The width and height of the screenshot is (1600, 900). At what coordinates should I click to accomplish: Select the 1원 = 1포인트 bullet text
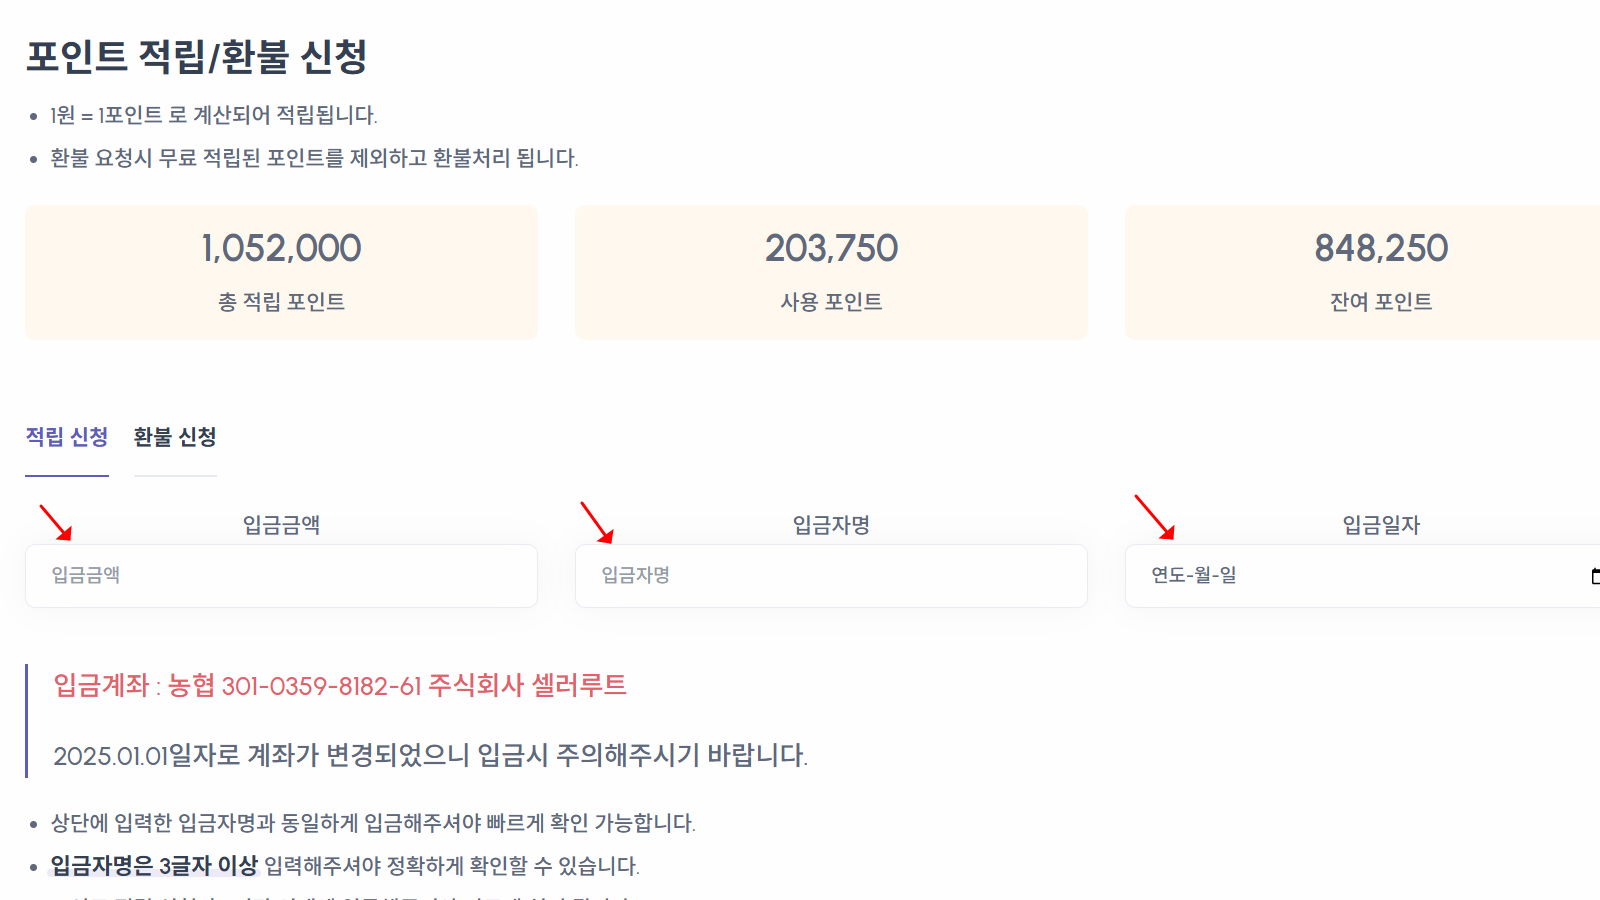click(210, 114)
